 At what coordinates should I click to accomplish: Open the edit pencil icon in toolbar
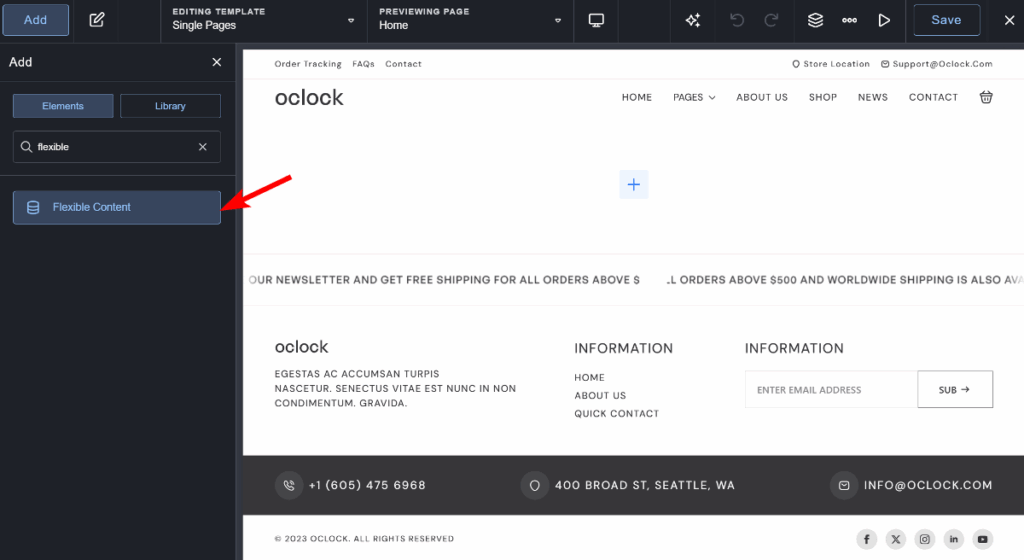point(96,20)
